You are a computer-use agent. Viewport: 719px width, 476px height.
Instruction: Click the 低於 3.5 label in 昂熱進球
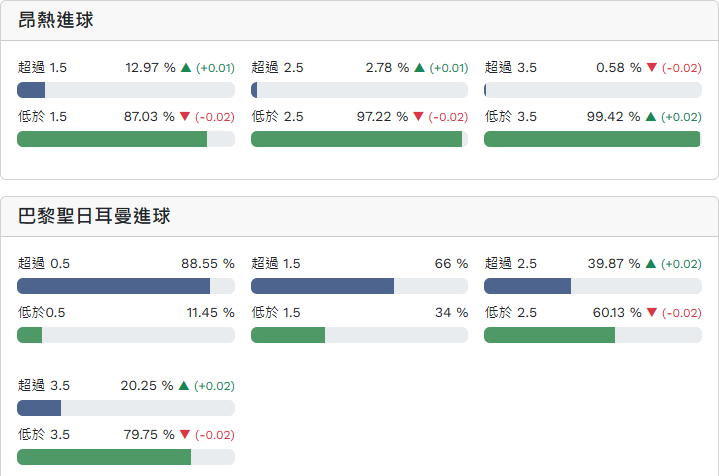pos(511,117)
